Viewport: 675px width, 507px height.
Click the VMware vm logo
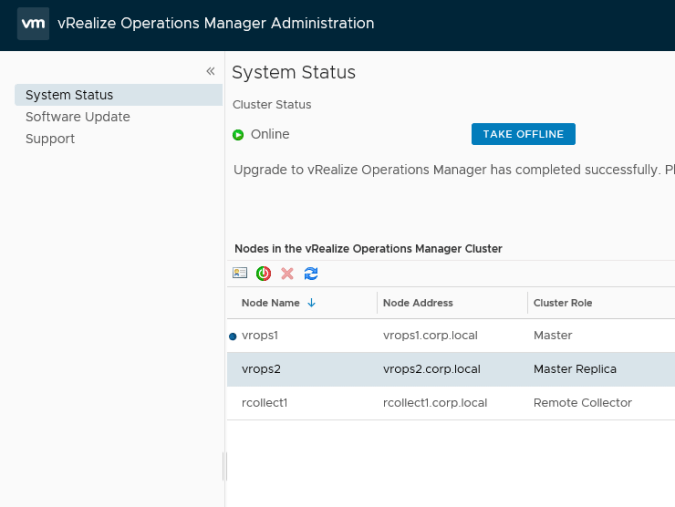click(x=33, y=23)
